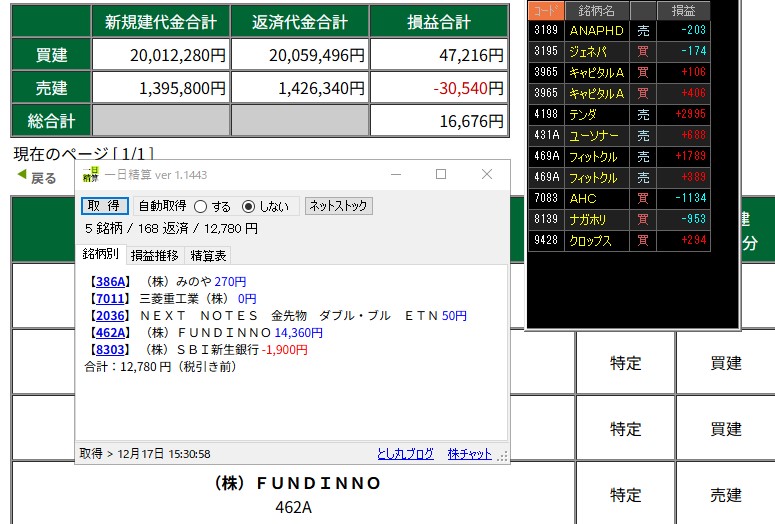Minimize the 一日精算 window
Screen dimensions: 775x524
[395, 174]
